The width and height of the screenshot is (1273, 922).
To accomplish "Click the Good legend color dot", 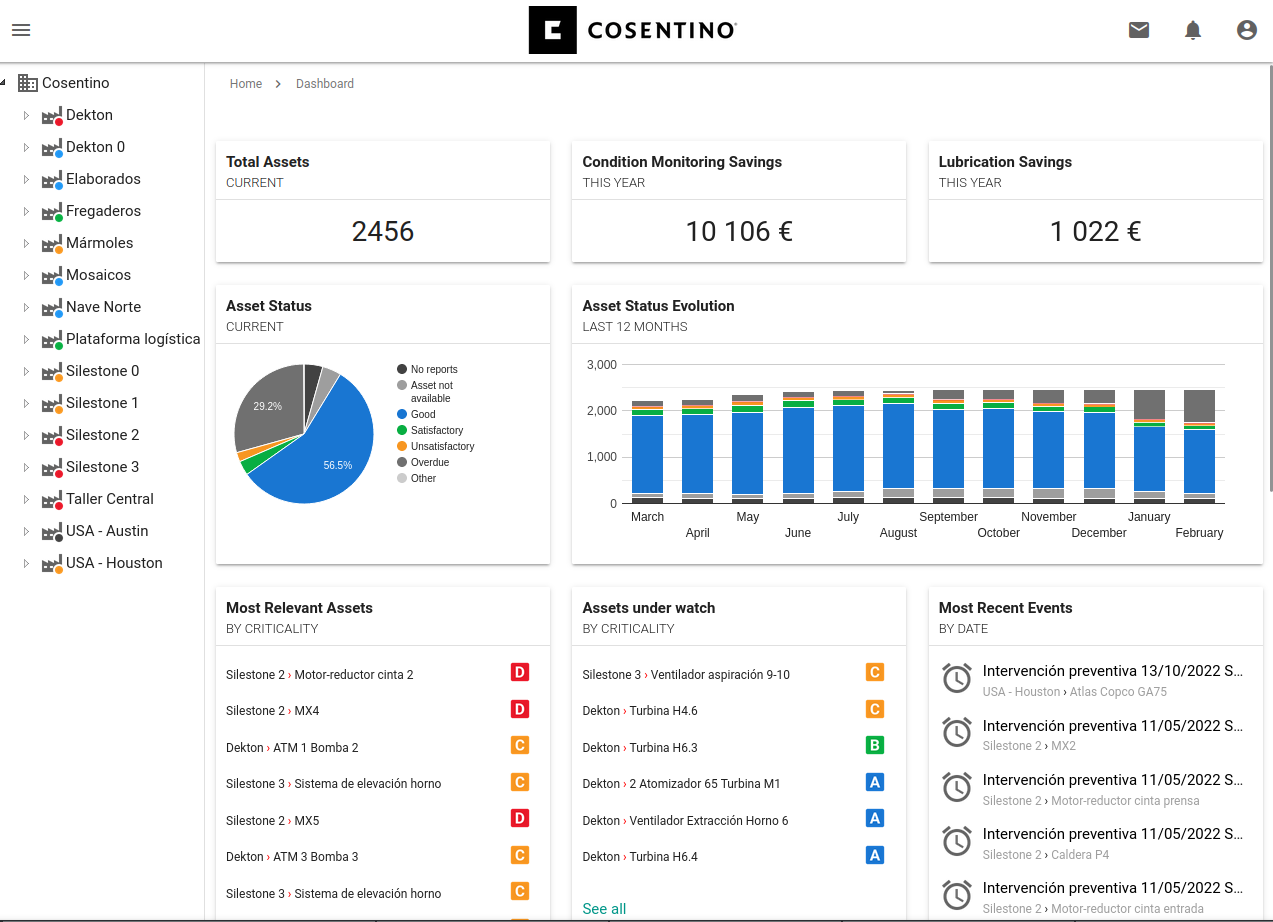I will (402, 414).
